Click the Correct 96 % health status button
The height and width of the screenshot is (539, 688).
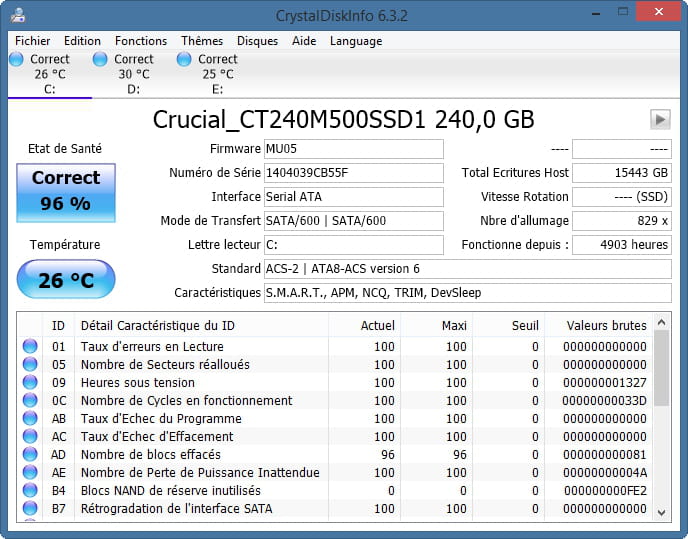[x=66, y=193]
